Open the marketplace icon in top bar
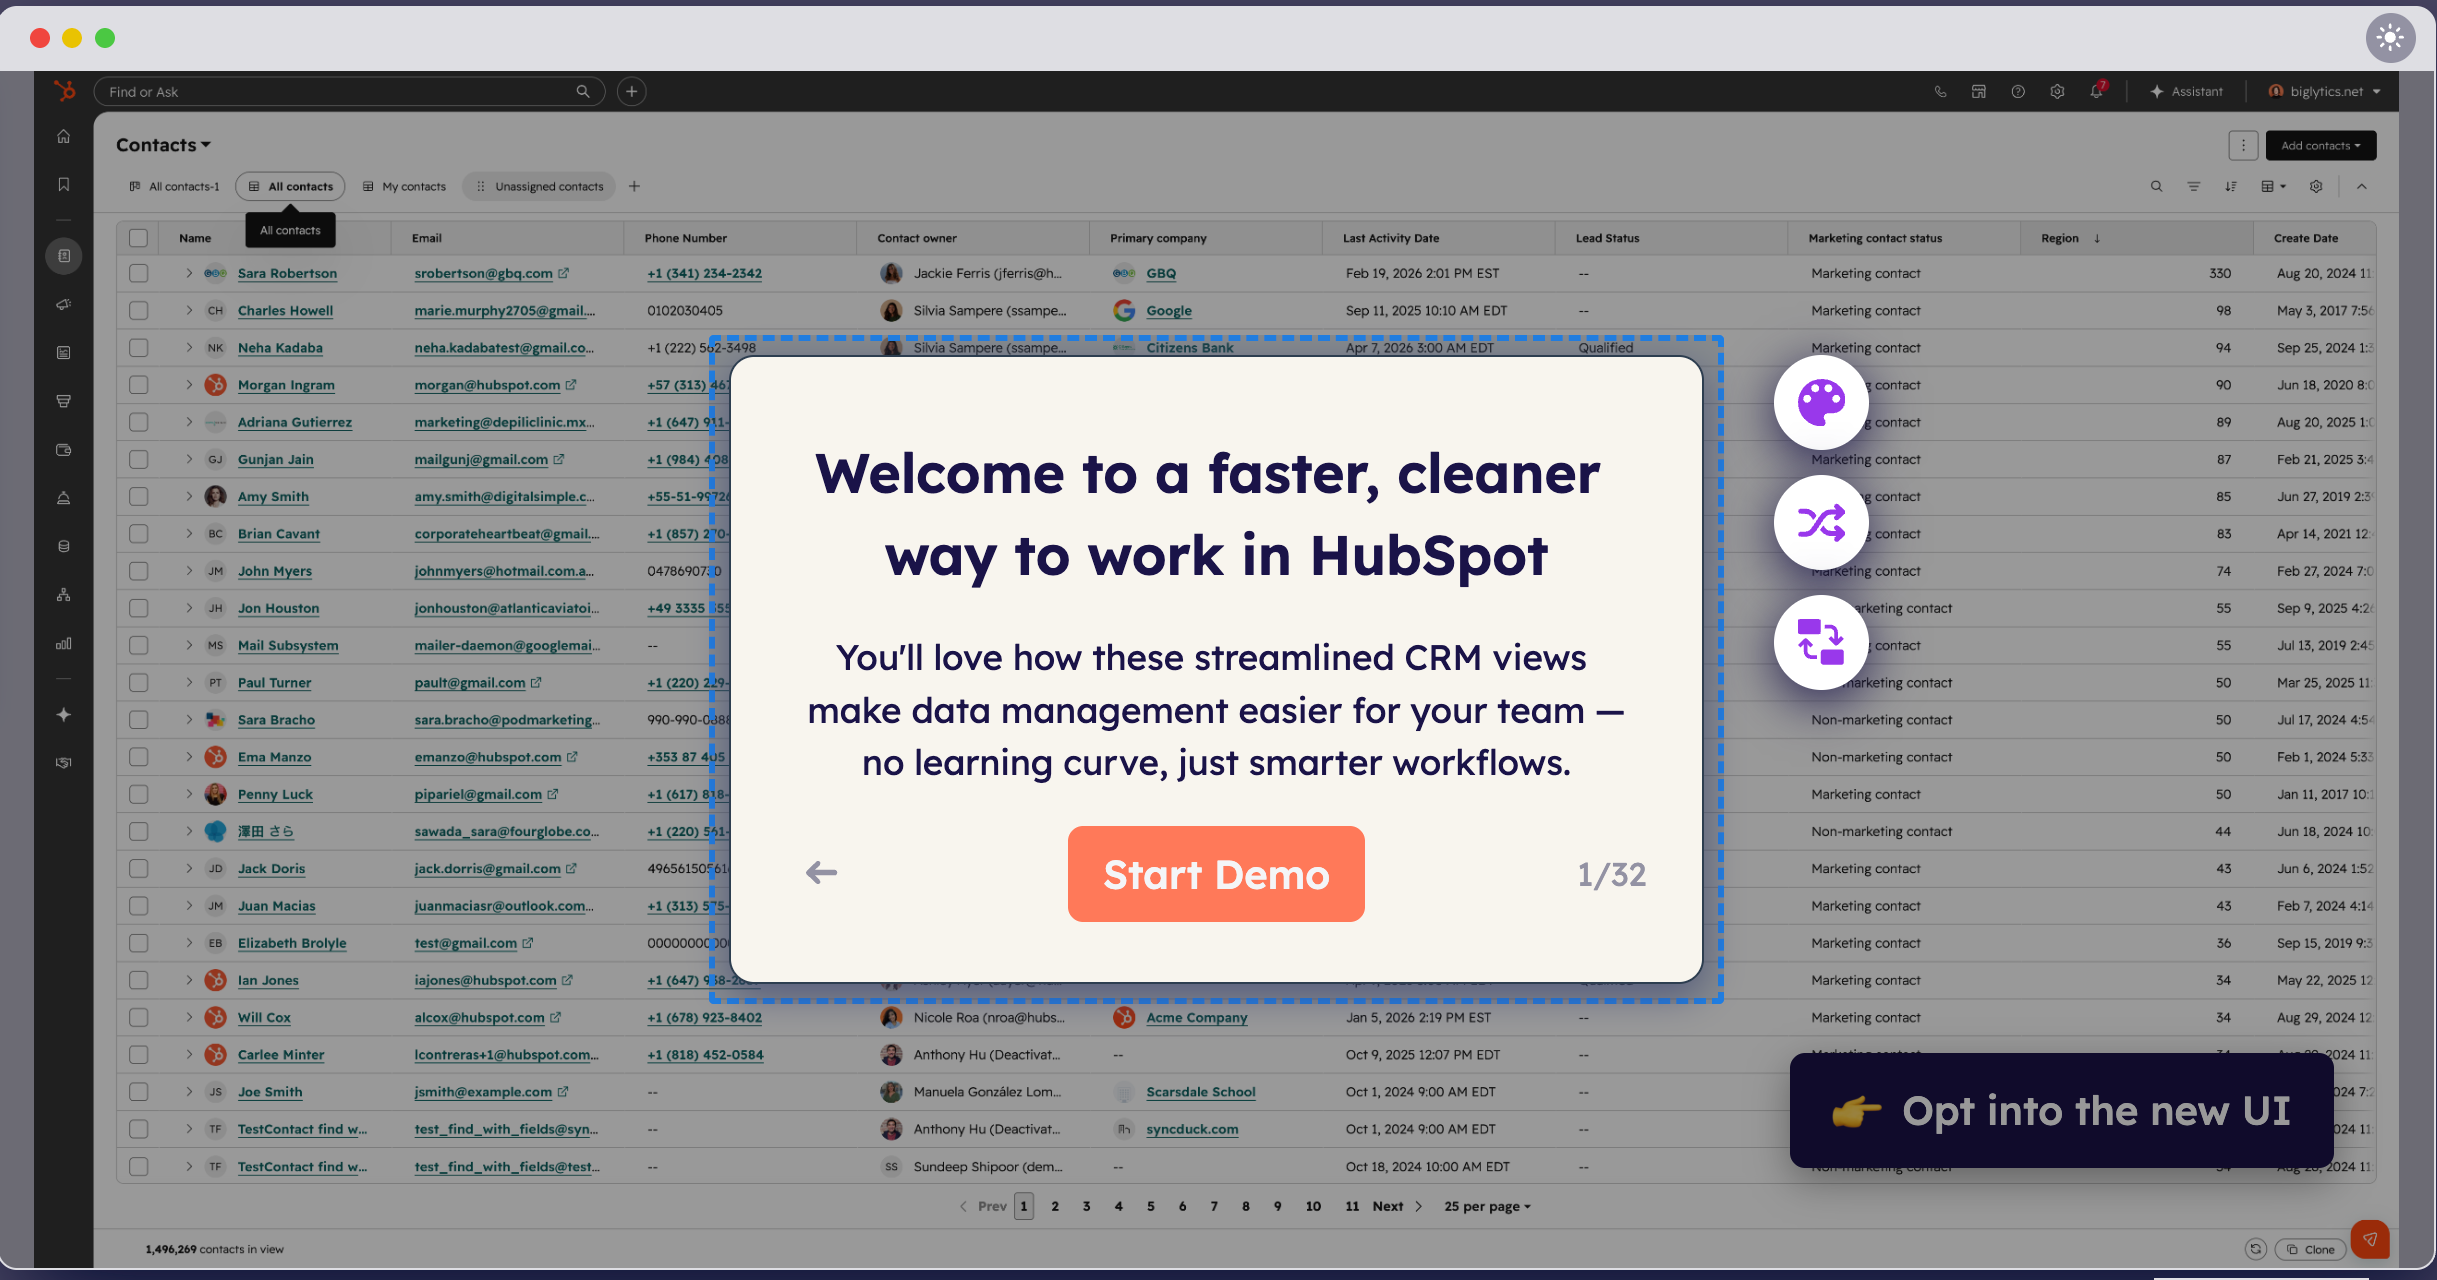Image resolution: width=2437 pixels, height=1280 pixels. 1979,91
